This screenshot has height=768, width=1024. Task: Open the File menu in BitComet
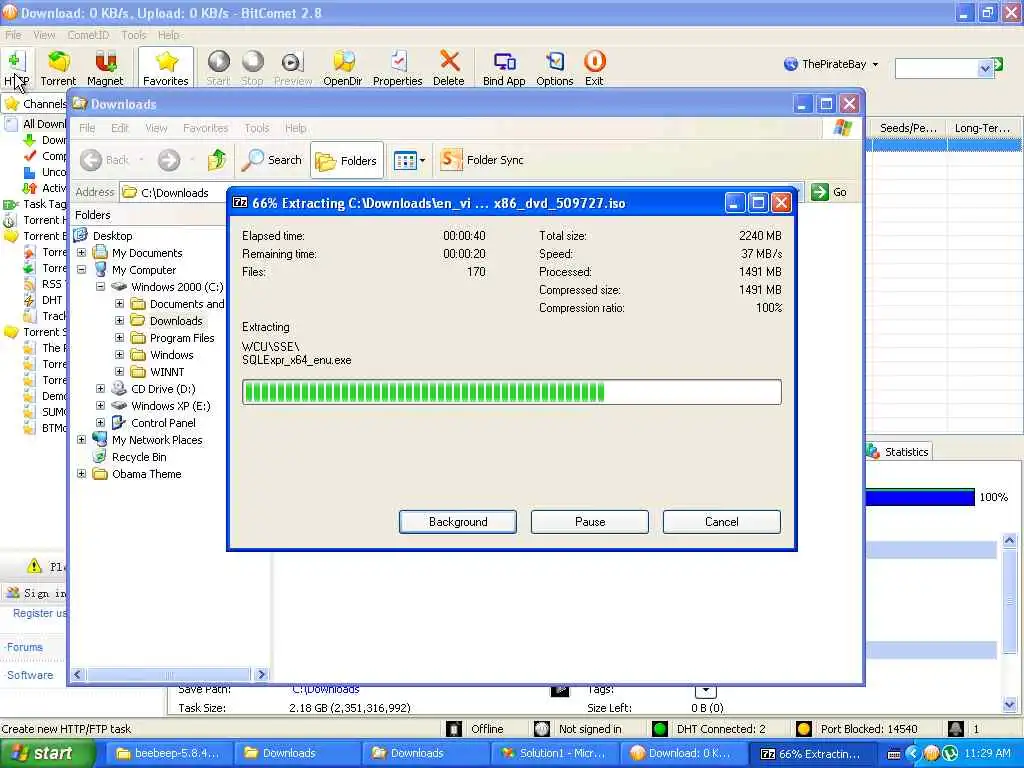13,35
